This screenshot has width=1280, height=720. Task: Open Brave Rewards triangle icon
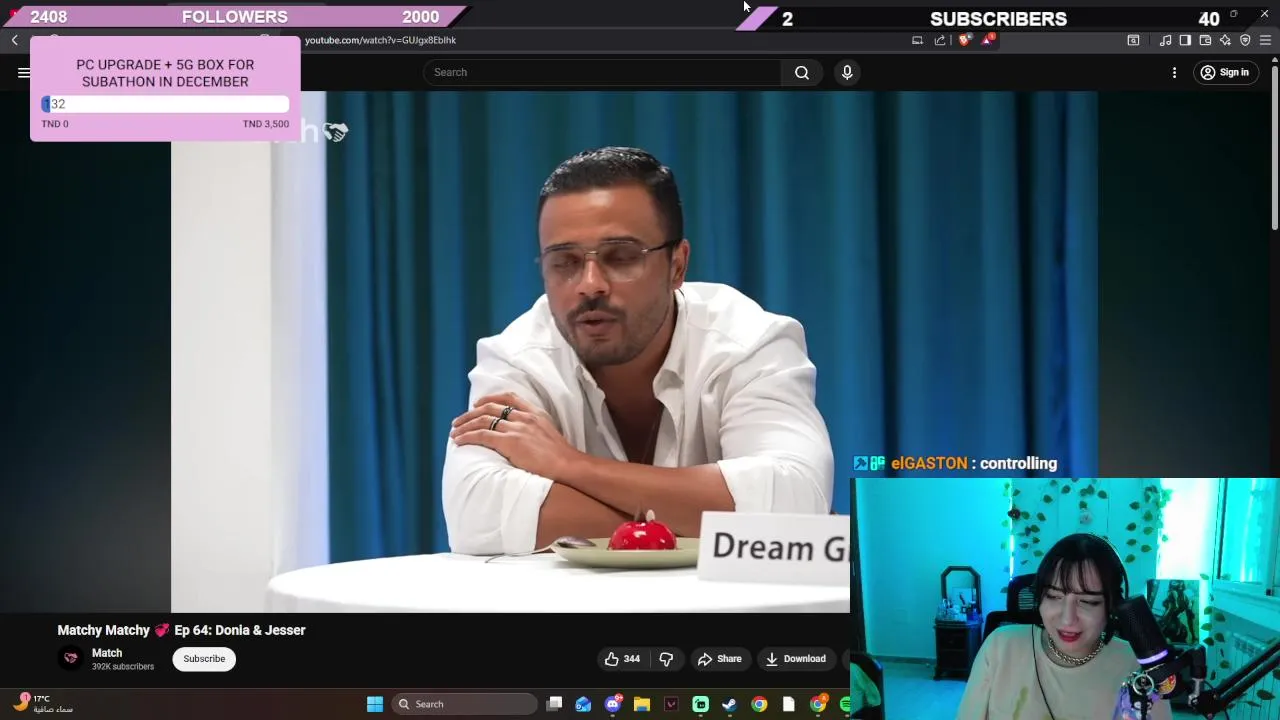pyautogui.click(x=988, y=40)
